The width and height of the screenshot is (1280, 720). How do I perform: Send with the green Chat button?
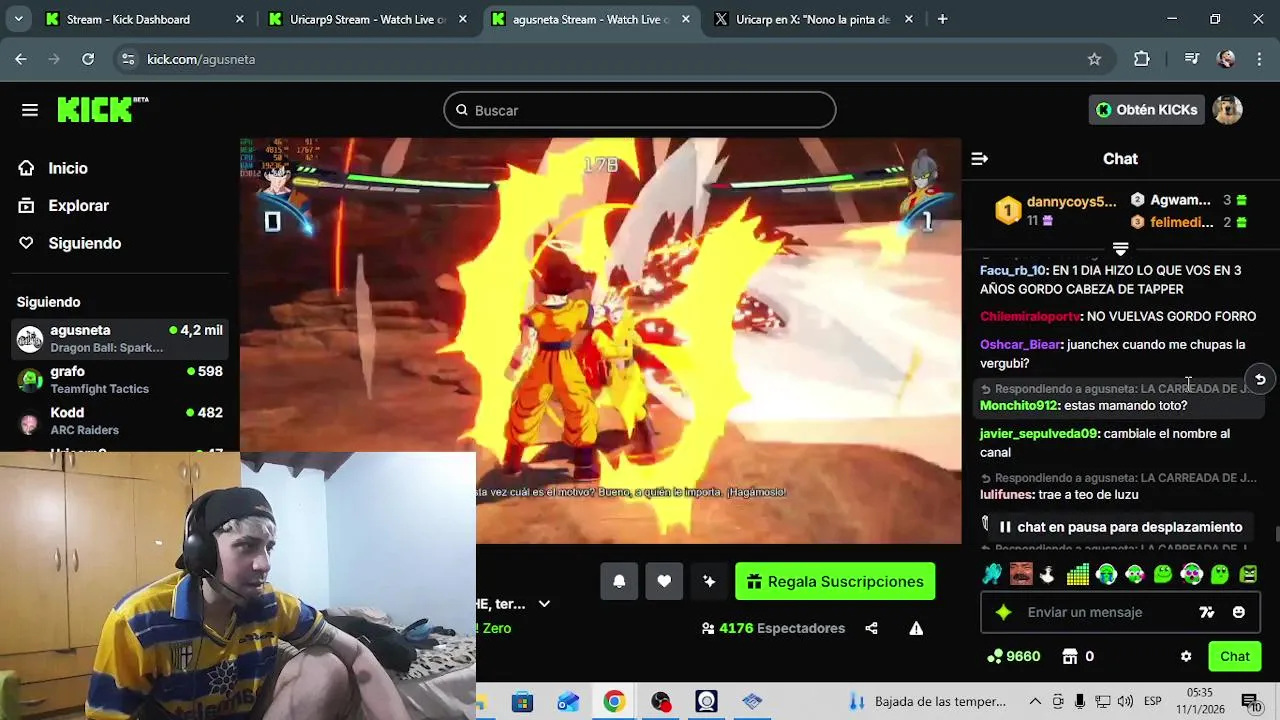1234,657
